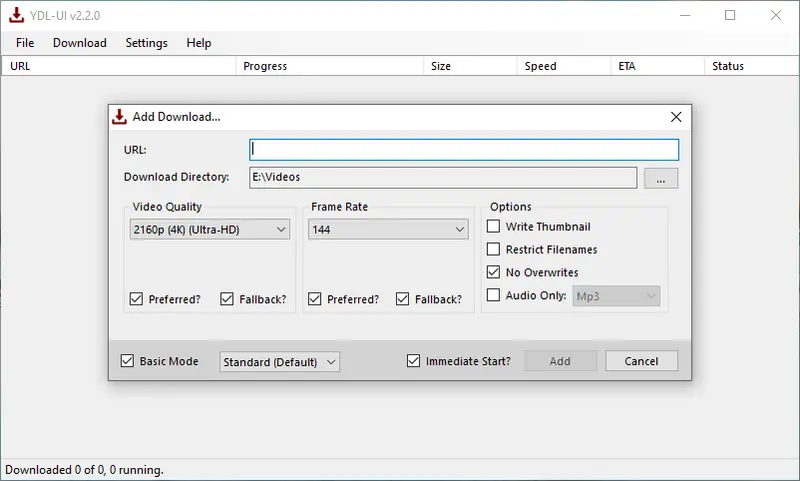Uncheck Video Quality Fallback checkbox
The width and height of the screenshot is (800, 481).
click(x=227, y=299)
